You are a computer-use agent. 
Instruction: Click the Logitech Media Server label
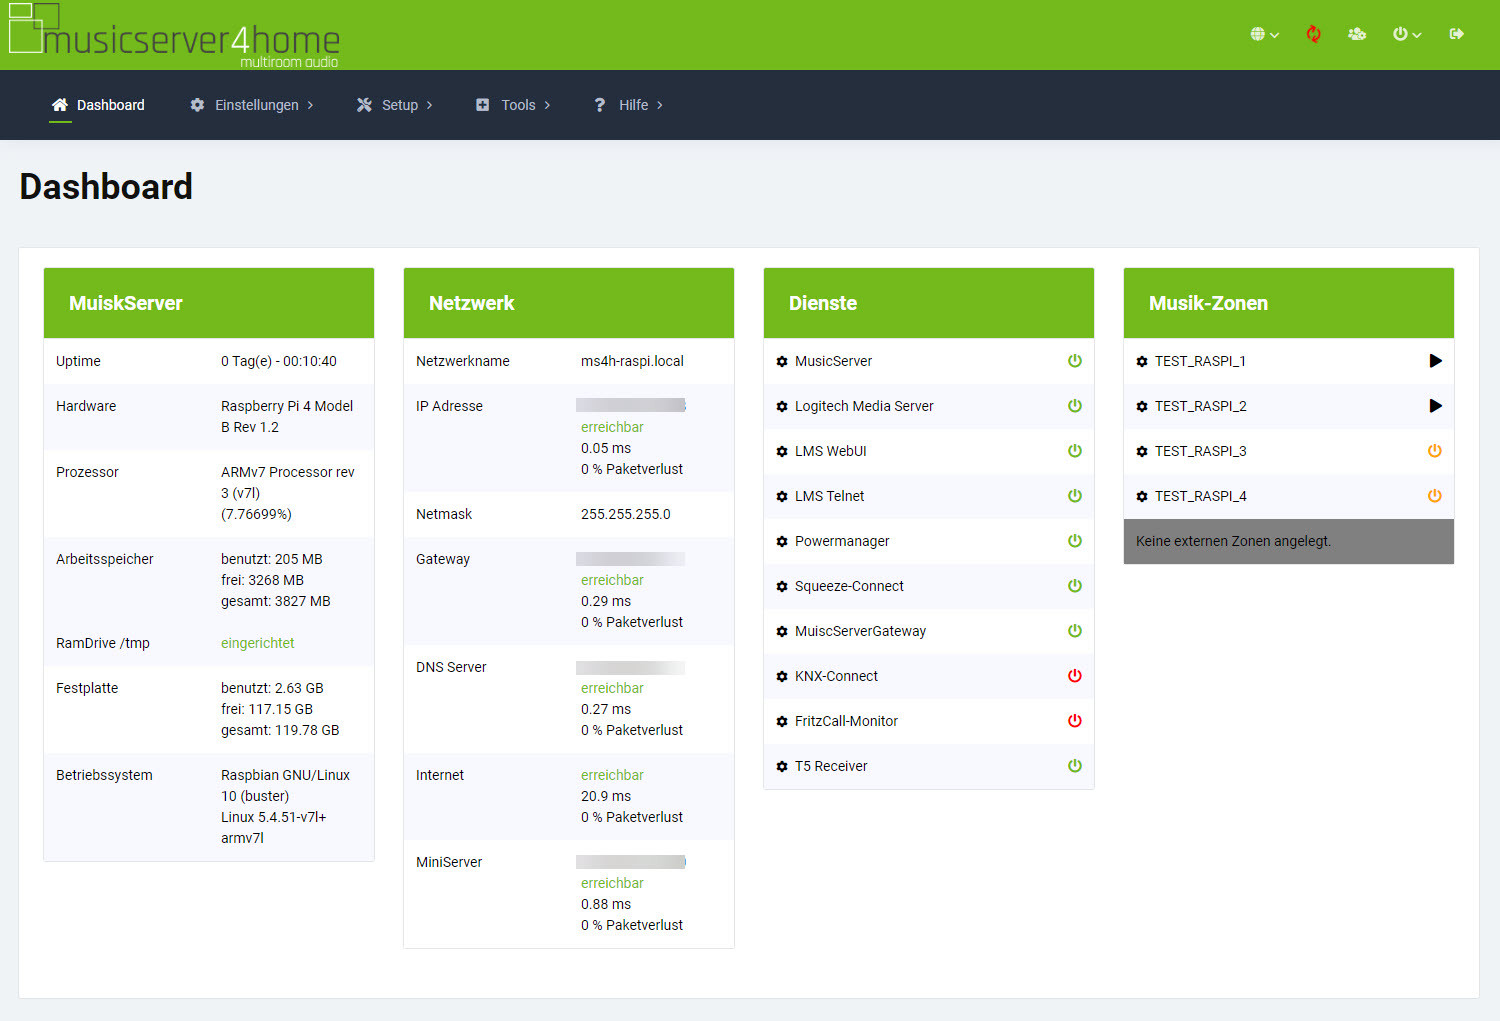(x=864, y=406)
